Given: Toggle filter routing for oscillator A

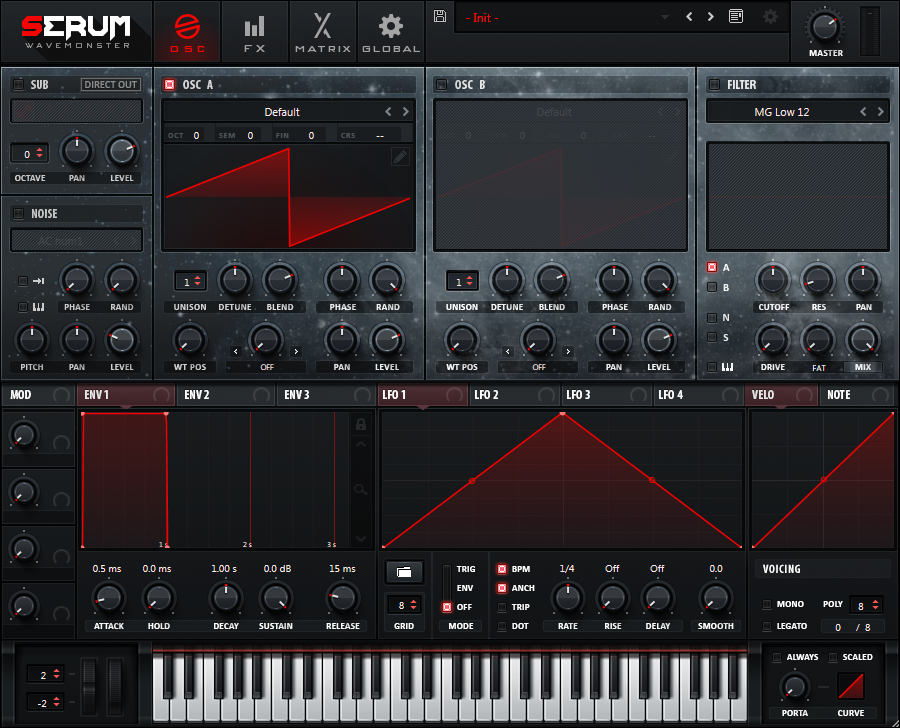Looking at the screenshot, I should [x=712, y=267].
